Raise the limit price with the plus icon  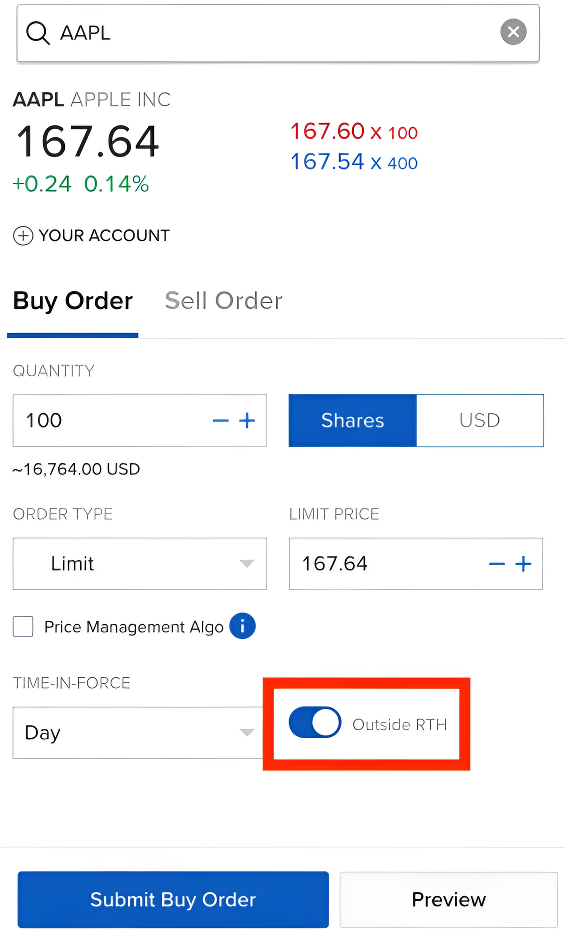524,564
